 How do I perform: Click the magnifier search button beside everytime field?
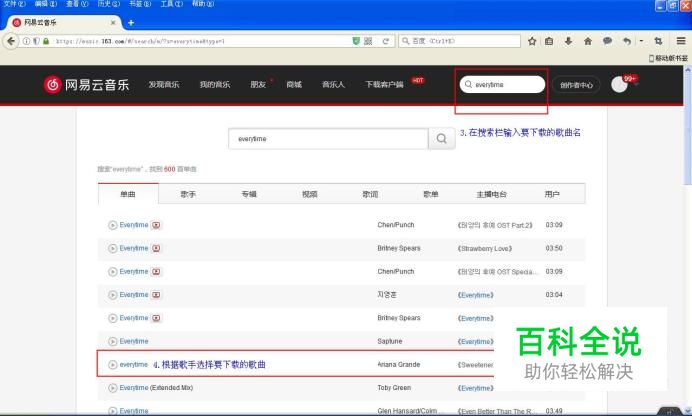click(x=441, y=139)
